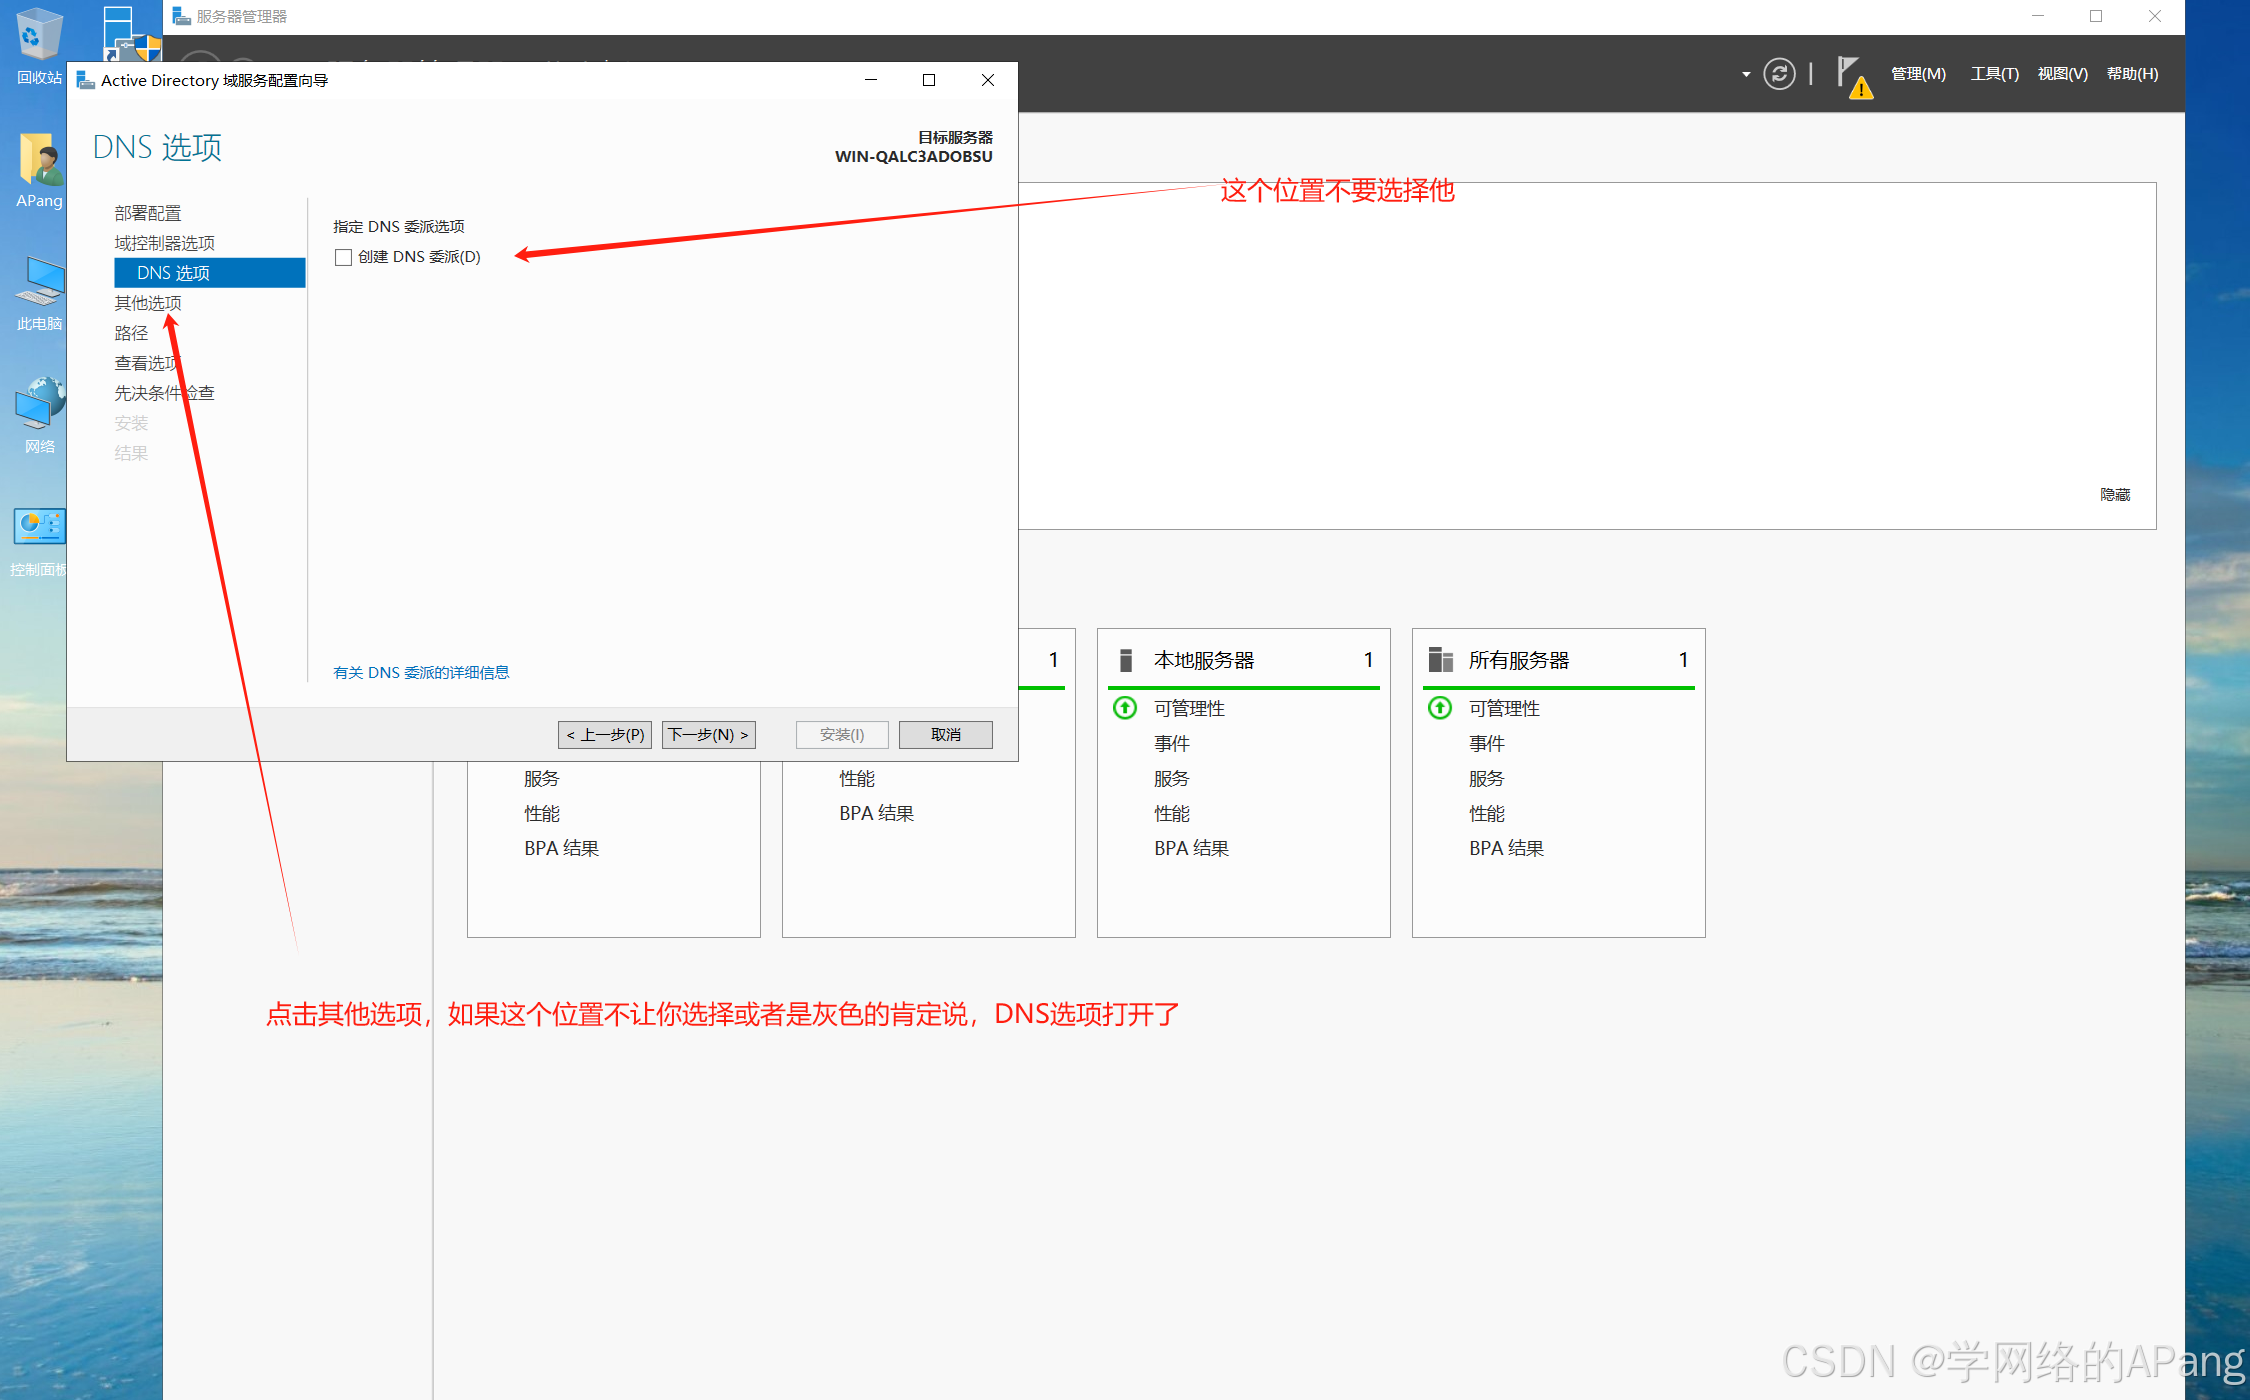Click All Servers manageability green status icon

pos(1439,708)
